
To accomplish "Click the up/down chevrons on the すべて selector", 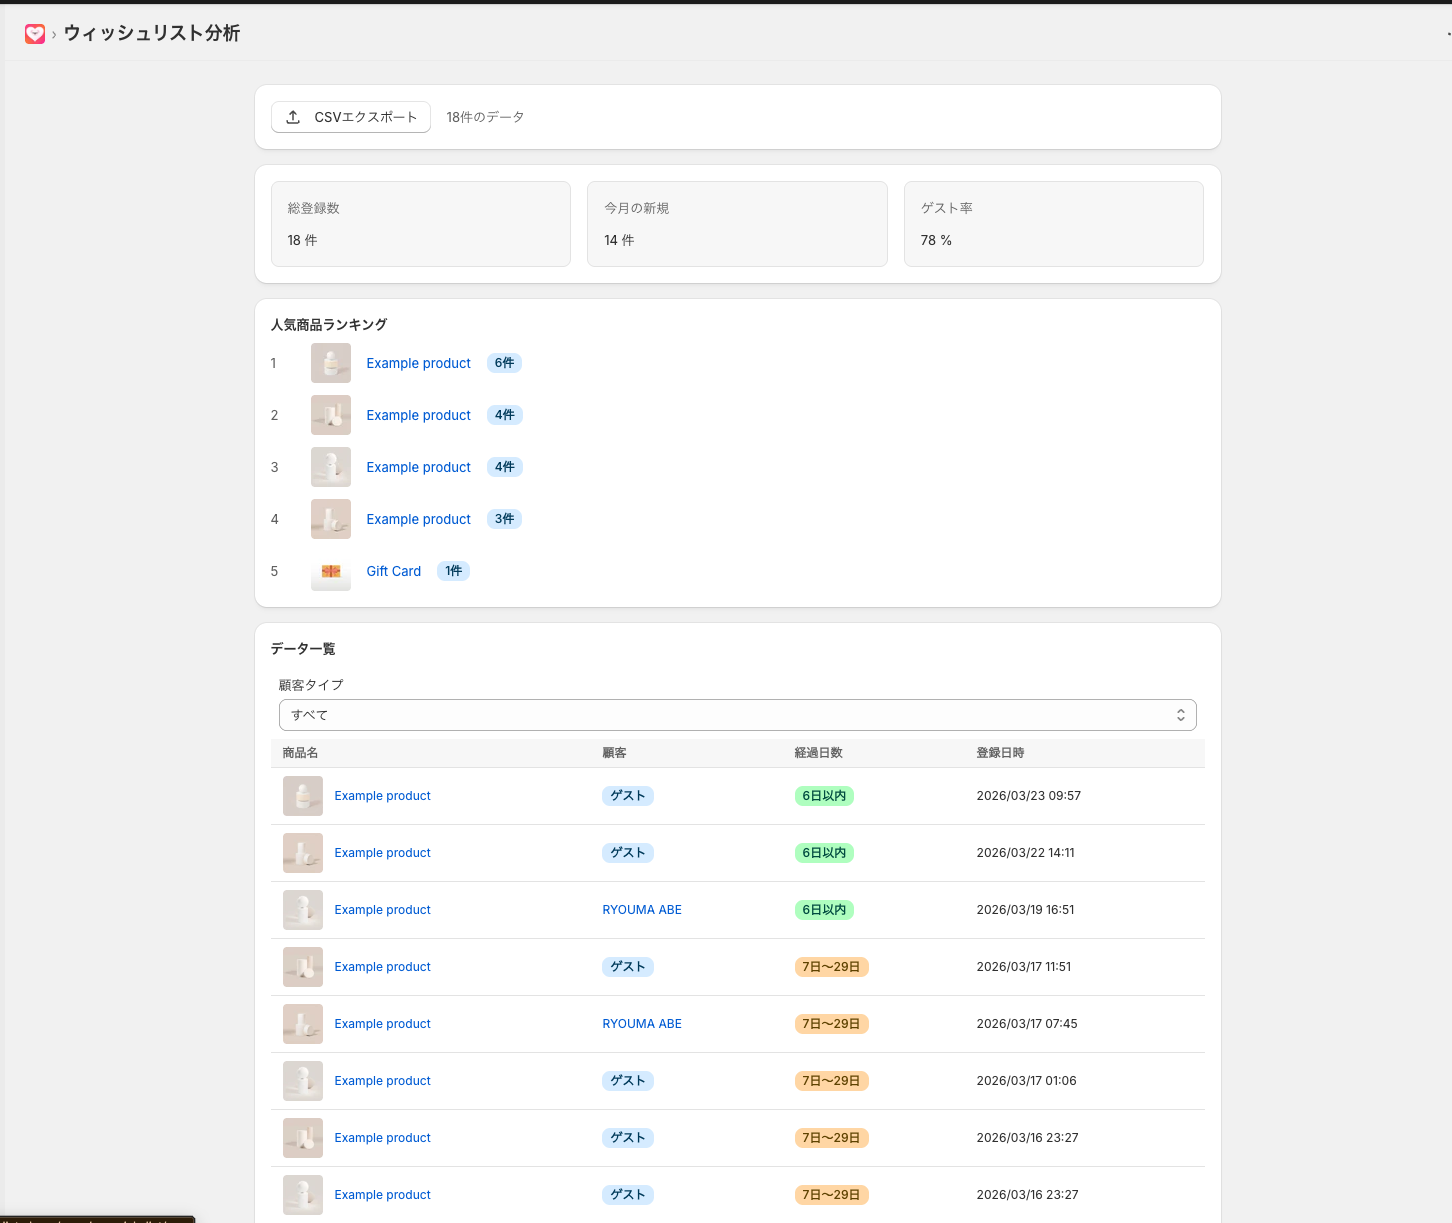I will (1181, 715).
